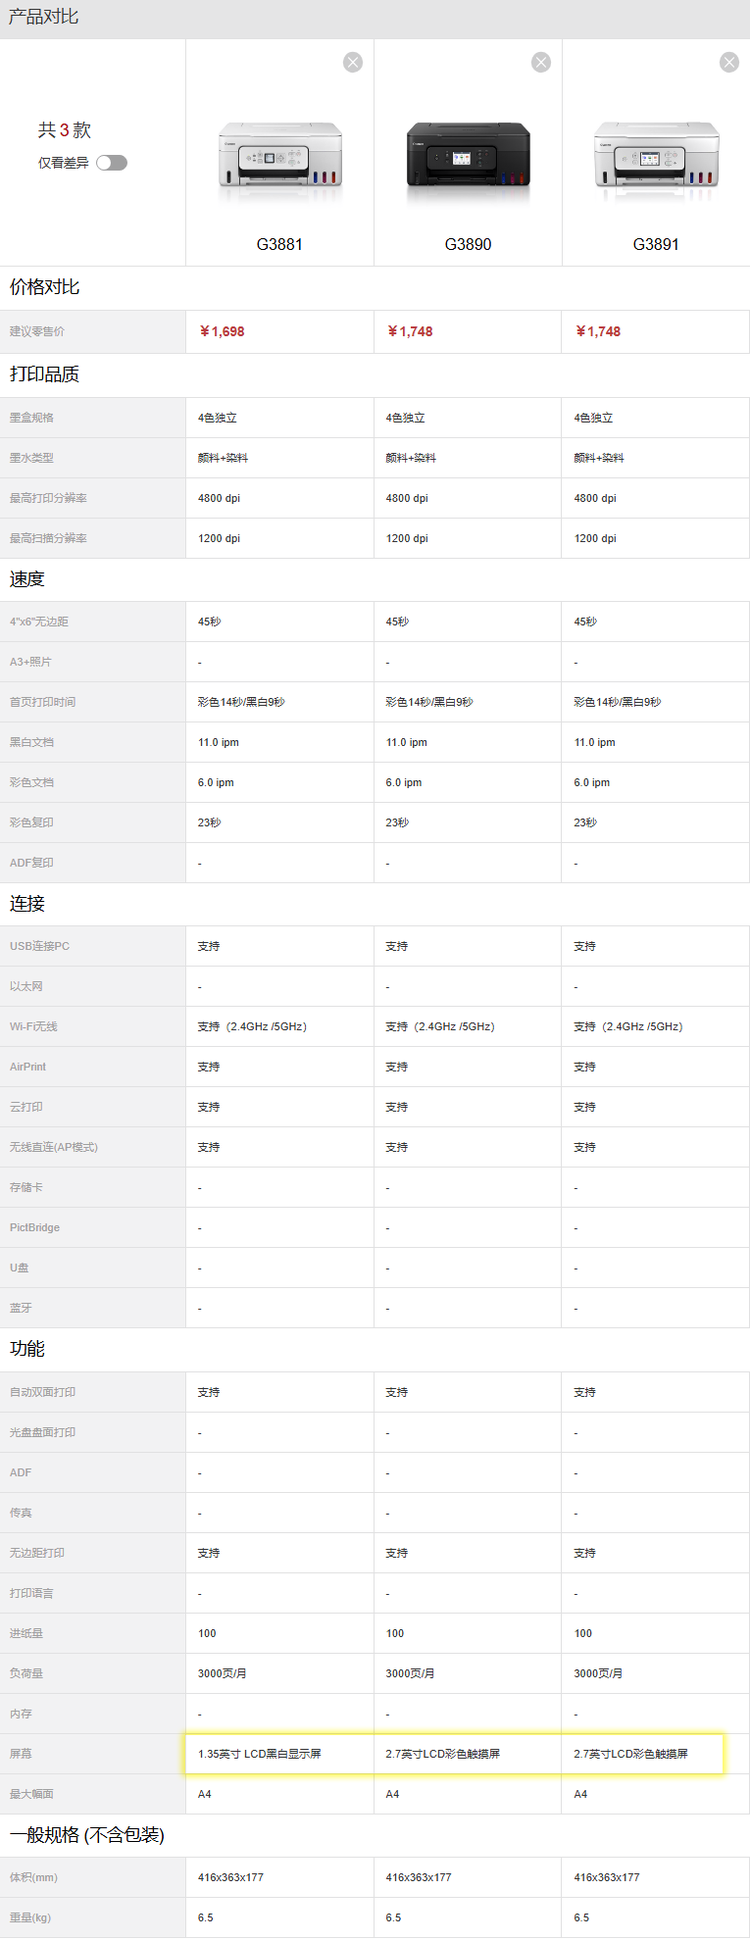
Task: Remove G3890 from comparison with X icon
Action: (x=541, y=62)
